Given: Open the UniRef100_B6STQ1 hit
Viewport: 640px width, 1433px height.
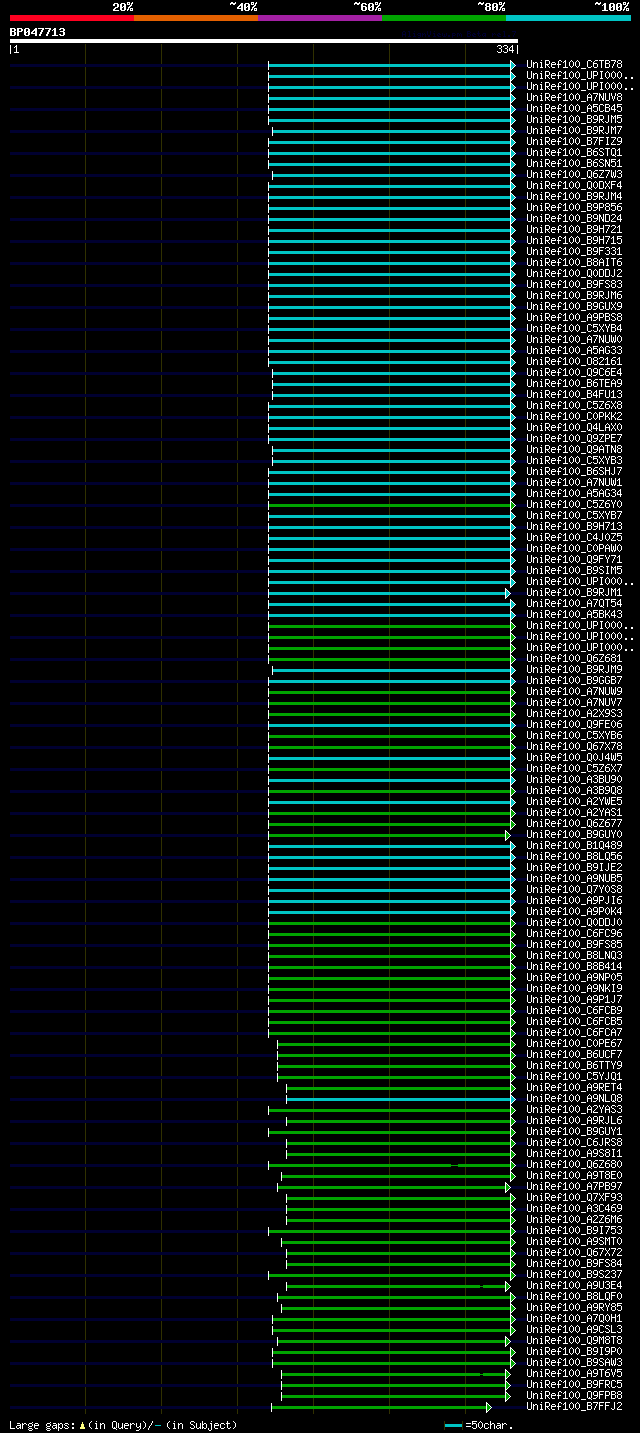Looking at the screenshot, I should coord(575,153).
